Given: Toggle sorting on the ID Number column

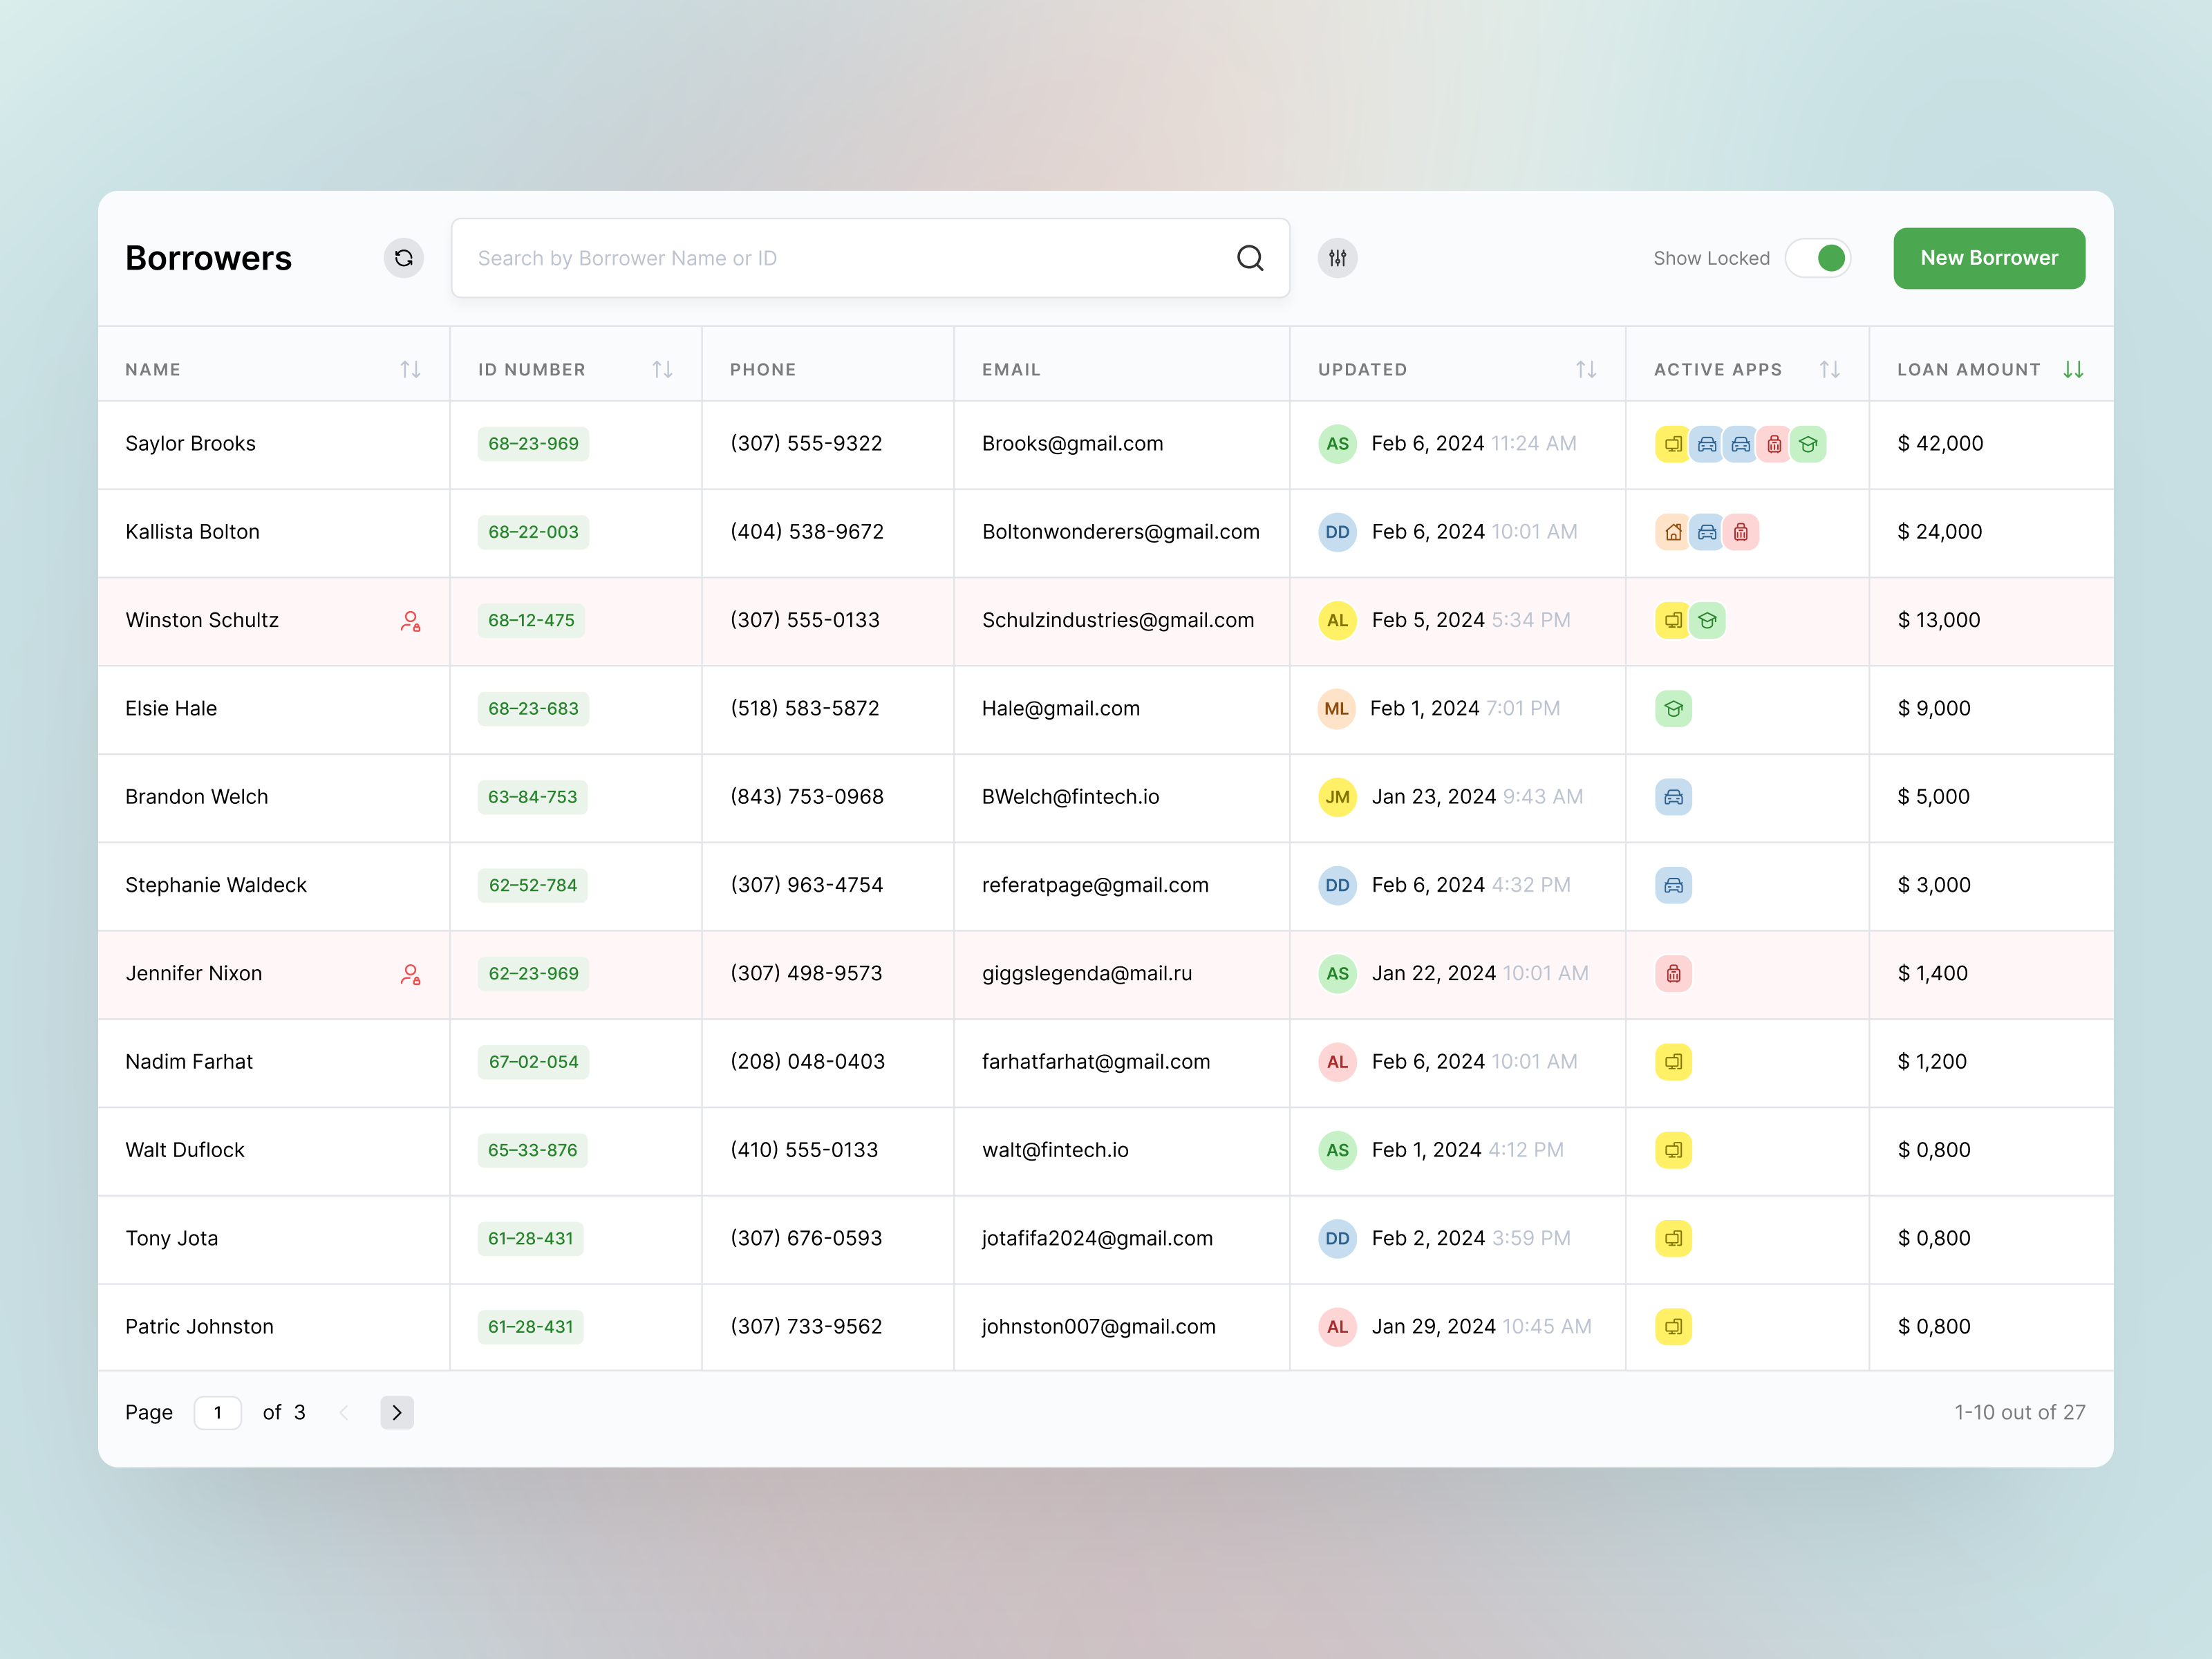Looking at the screenshot, I should click(663, 368).
